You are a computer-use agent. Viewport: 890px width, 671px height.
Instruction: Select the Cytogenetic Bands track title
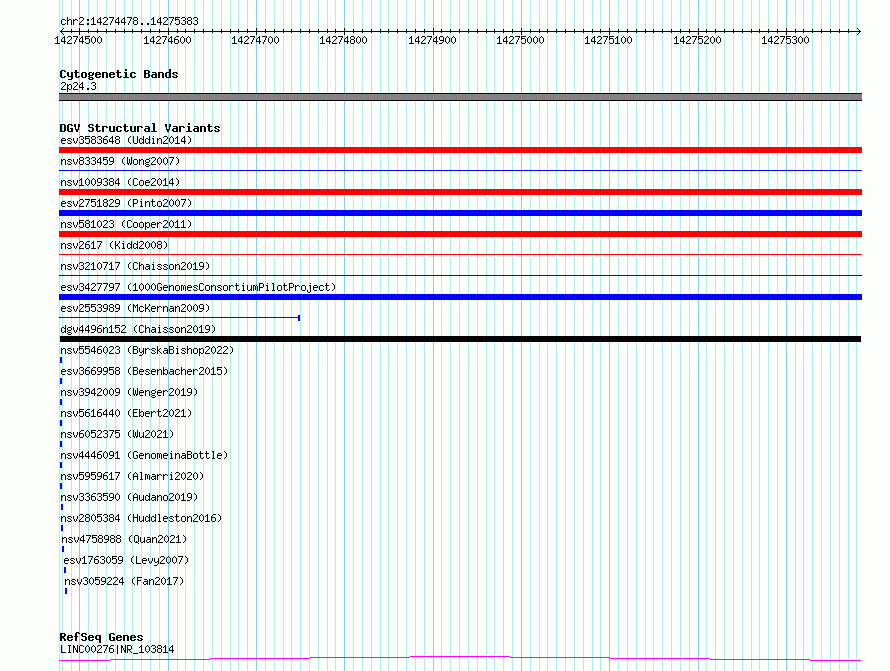coord(119,74)
